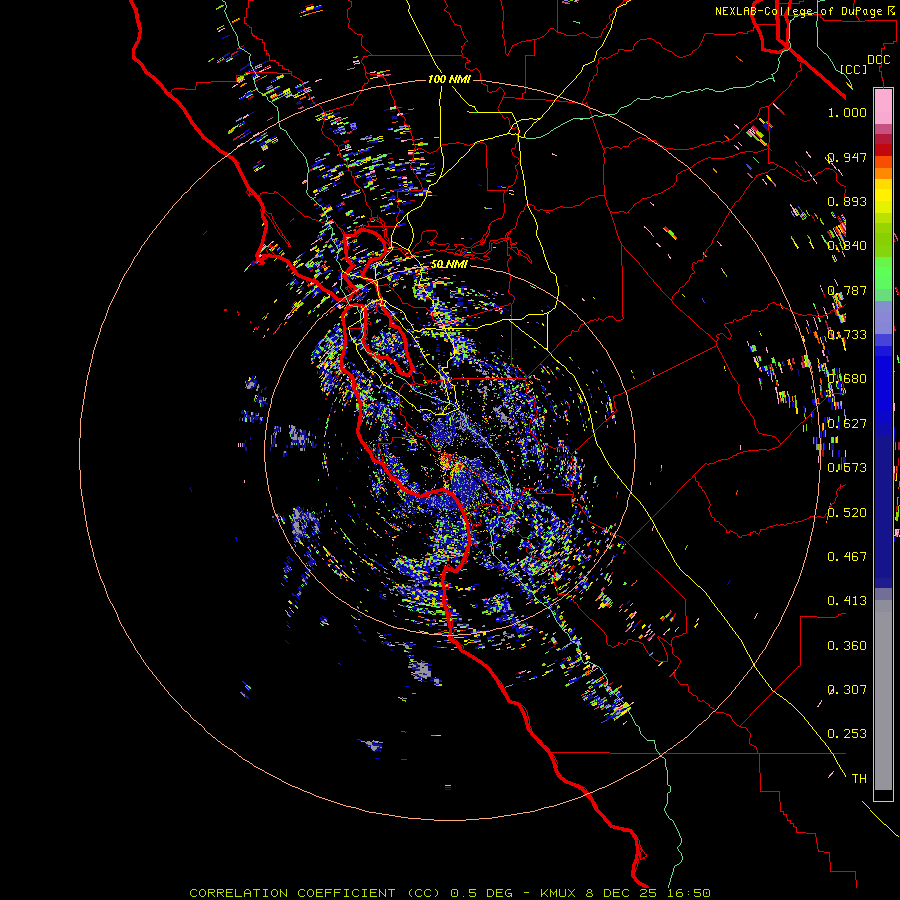Select the 0.467 scale value
The height and width of the screenshot is (900, 900).
pos(847,557)
